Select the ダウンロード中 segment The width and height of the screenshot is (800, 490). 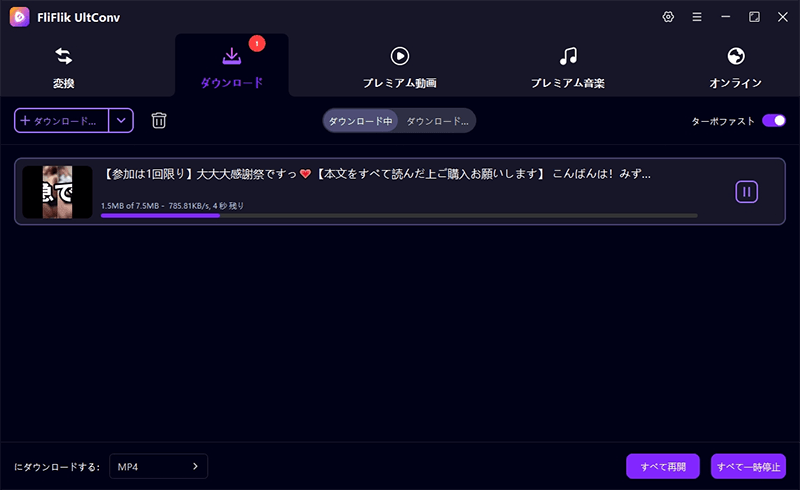click(x=360, y=121)
